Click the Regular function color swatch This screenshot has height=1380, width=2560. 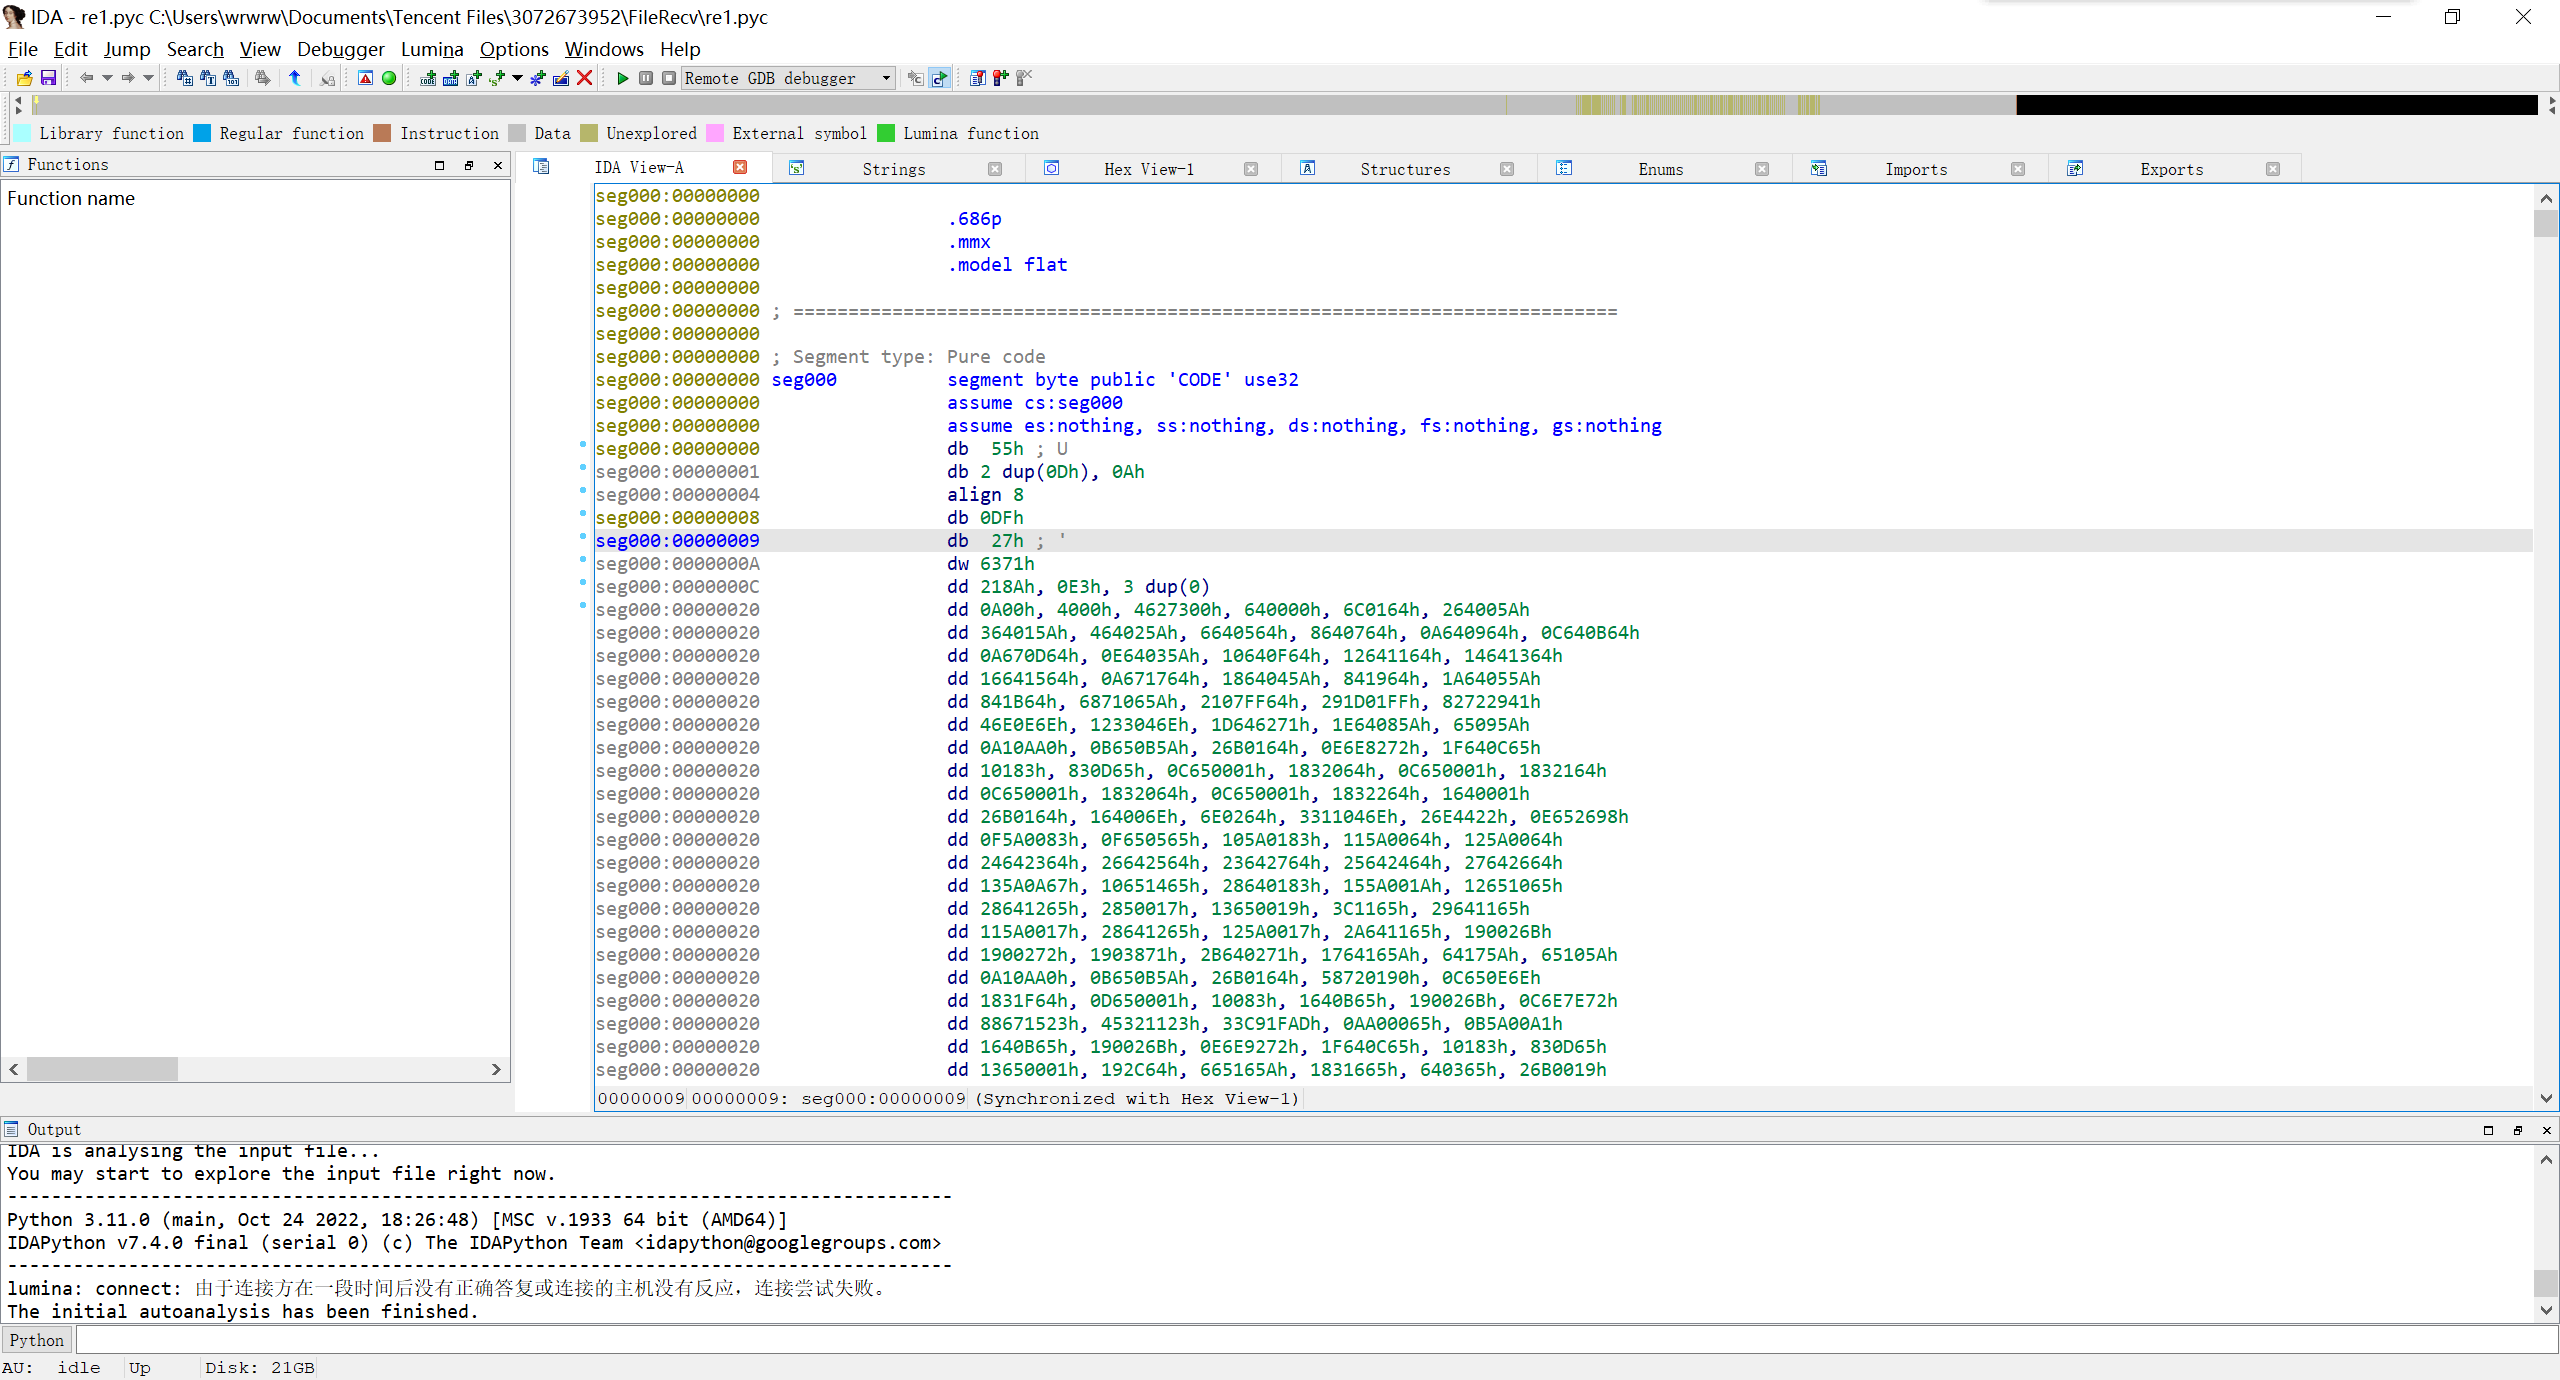(x=202, y=133)
